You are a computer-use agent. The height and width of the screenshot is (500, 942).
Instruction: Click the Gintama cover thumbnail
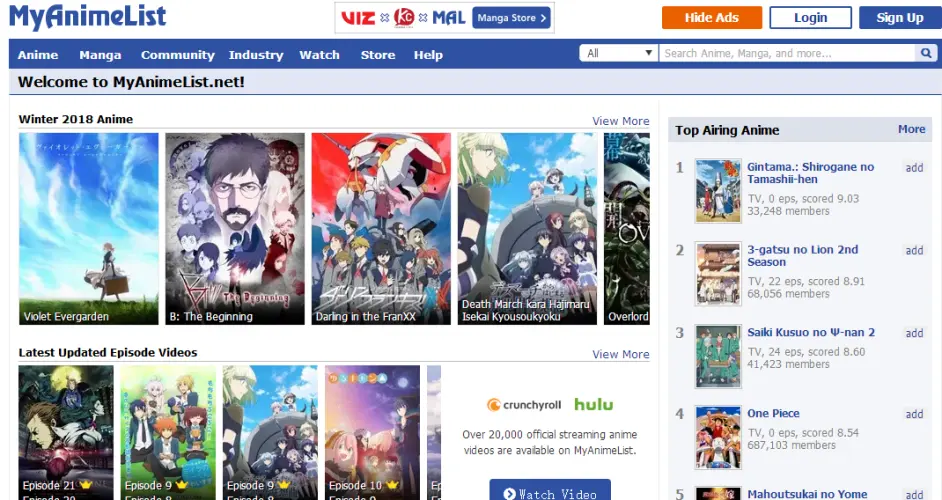[x=718, y=191]
